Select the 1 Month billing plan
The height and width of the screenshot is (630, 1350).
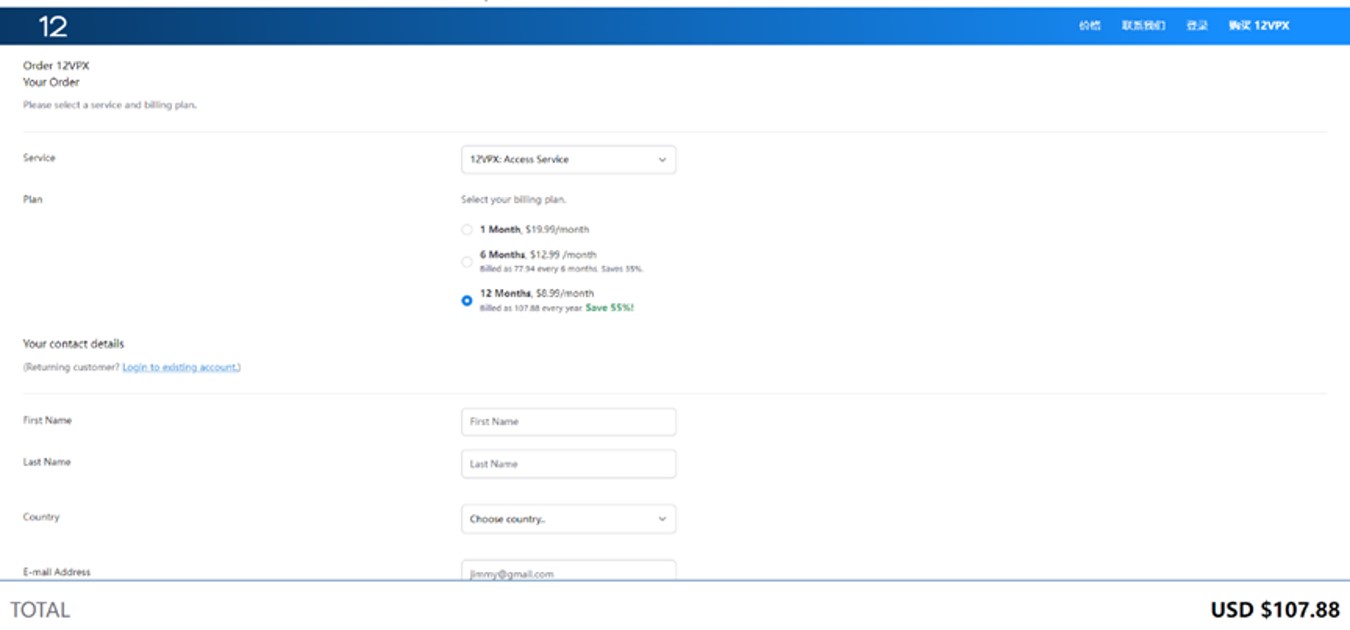[x=467, y=230]
